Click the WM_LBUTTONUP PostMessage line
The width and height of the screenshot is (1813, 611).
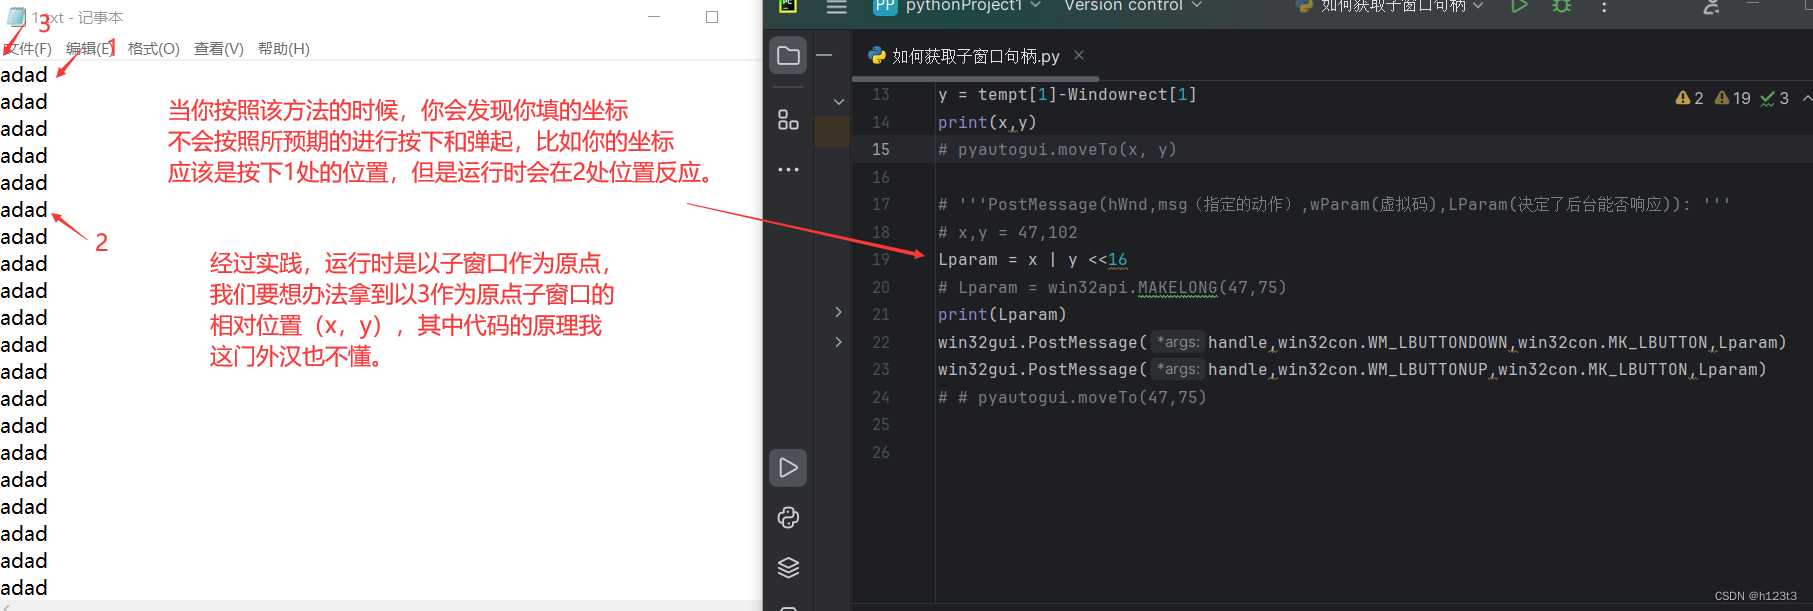pyautogui.click(x=1352, y=369)
